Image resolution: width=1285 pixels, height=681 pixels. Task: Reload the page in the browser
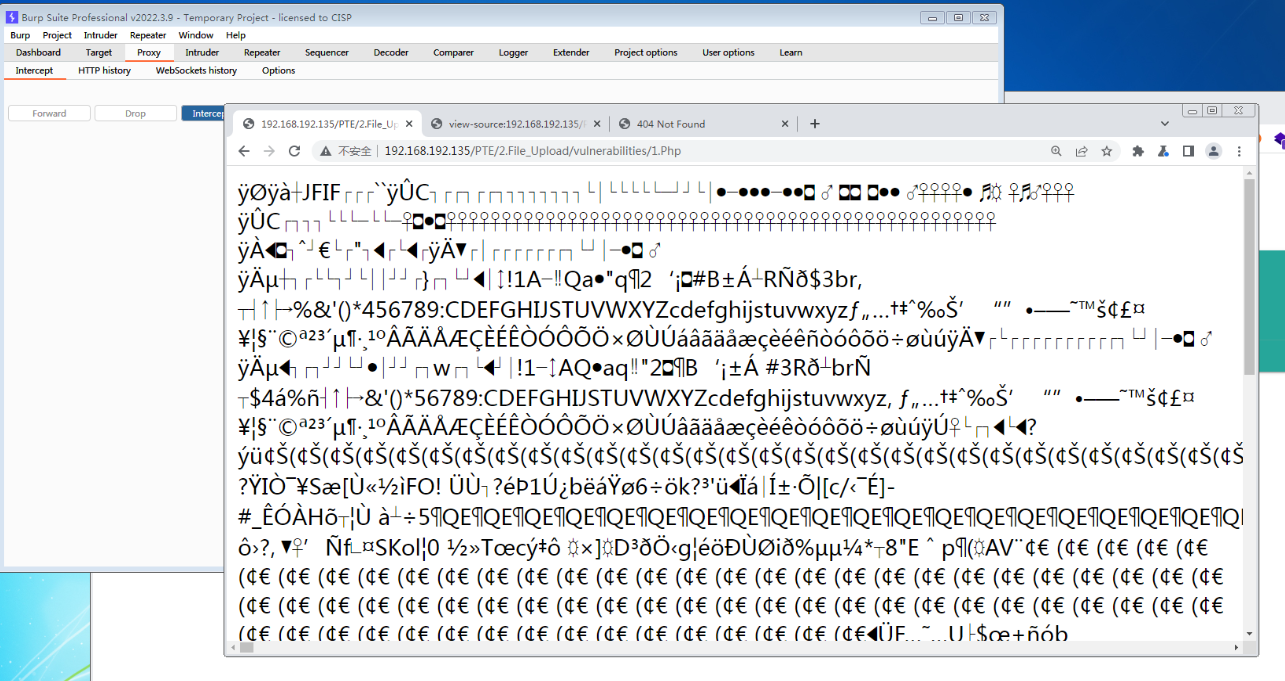click(294, 151)
